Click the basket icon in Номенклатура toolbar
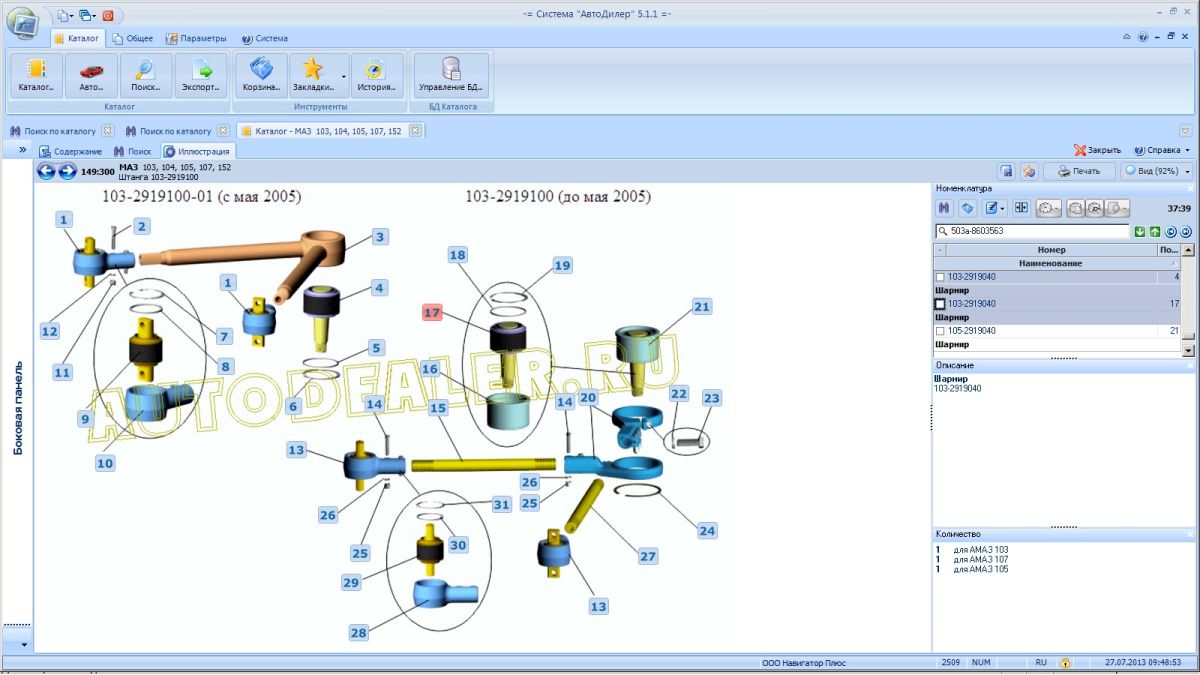 [x=967, y=208]
